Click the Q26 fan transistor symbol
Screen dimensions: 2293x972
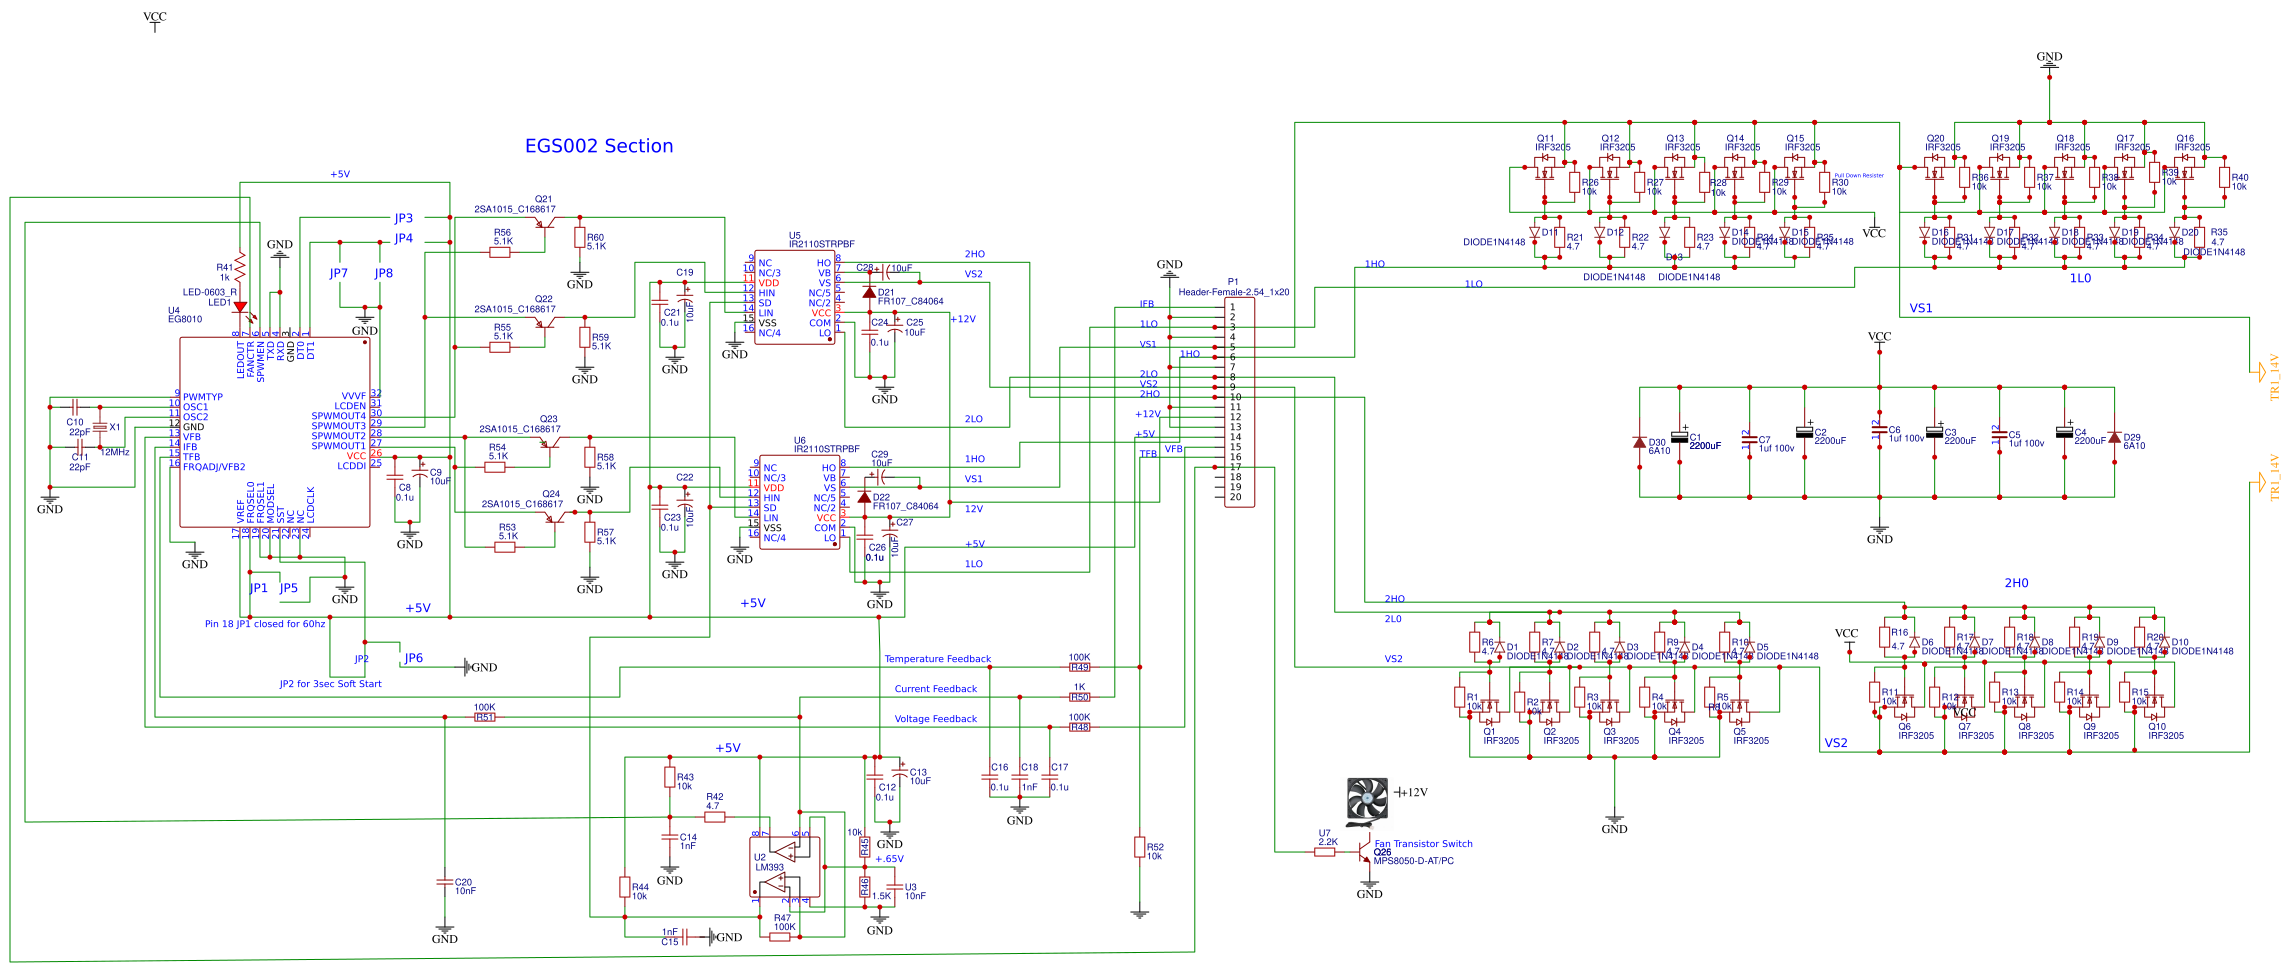1365,853
